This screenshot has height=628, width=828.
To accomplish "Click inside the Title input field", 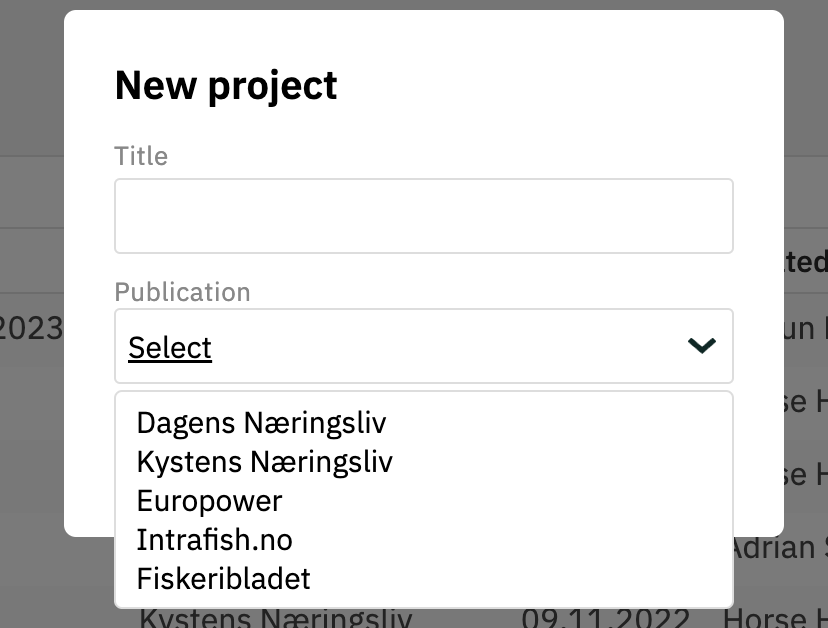I will tap(423, 215).
